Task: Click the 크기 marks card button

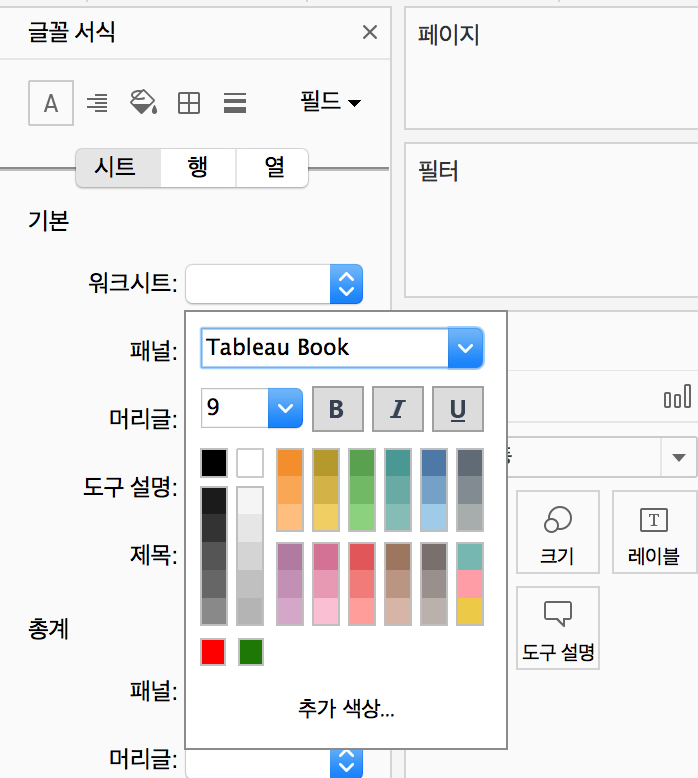Action: coord(558,532)
